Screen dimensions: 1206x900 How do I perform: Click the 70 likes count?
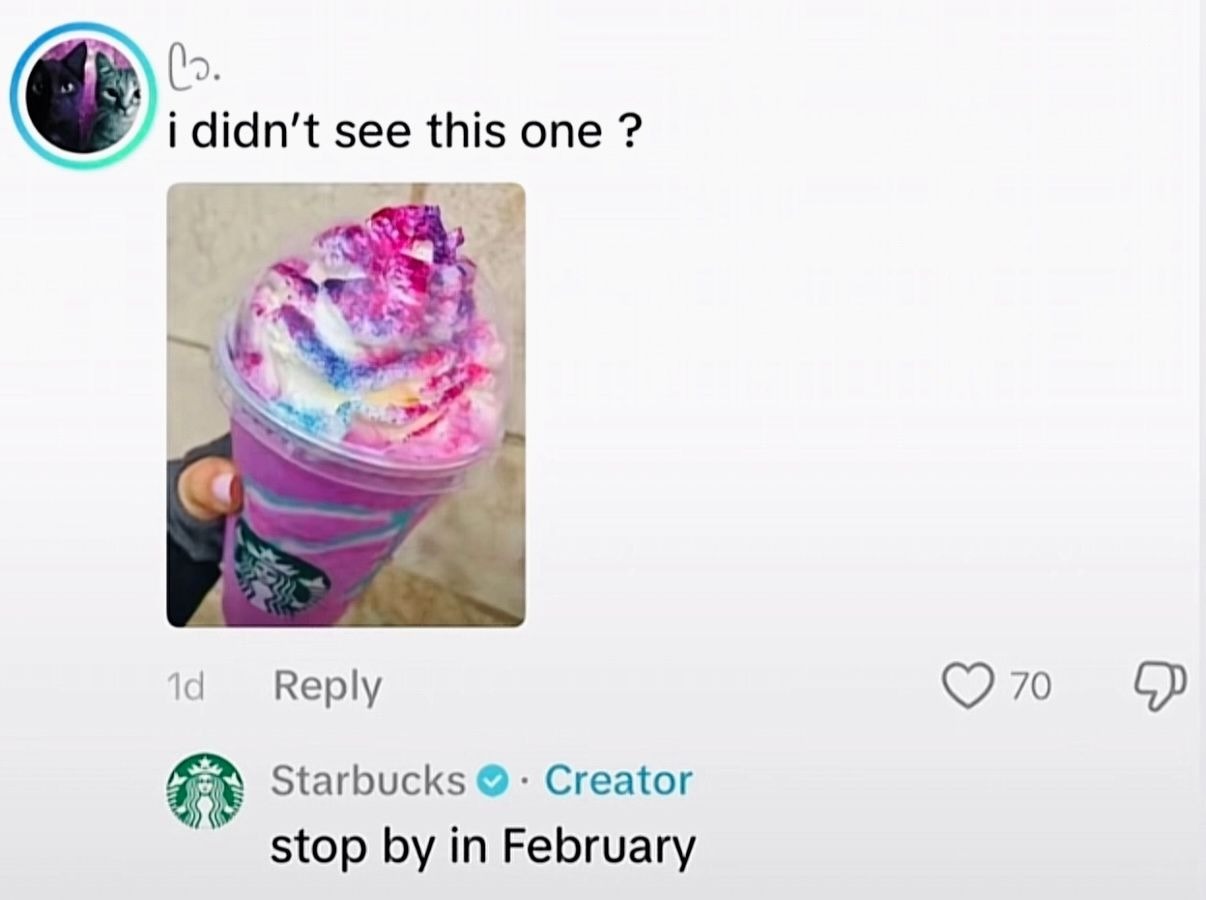(1029, 687)
